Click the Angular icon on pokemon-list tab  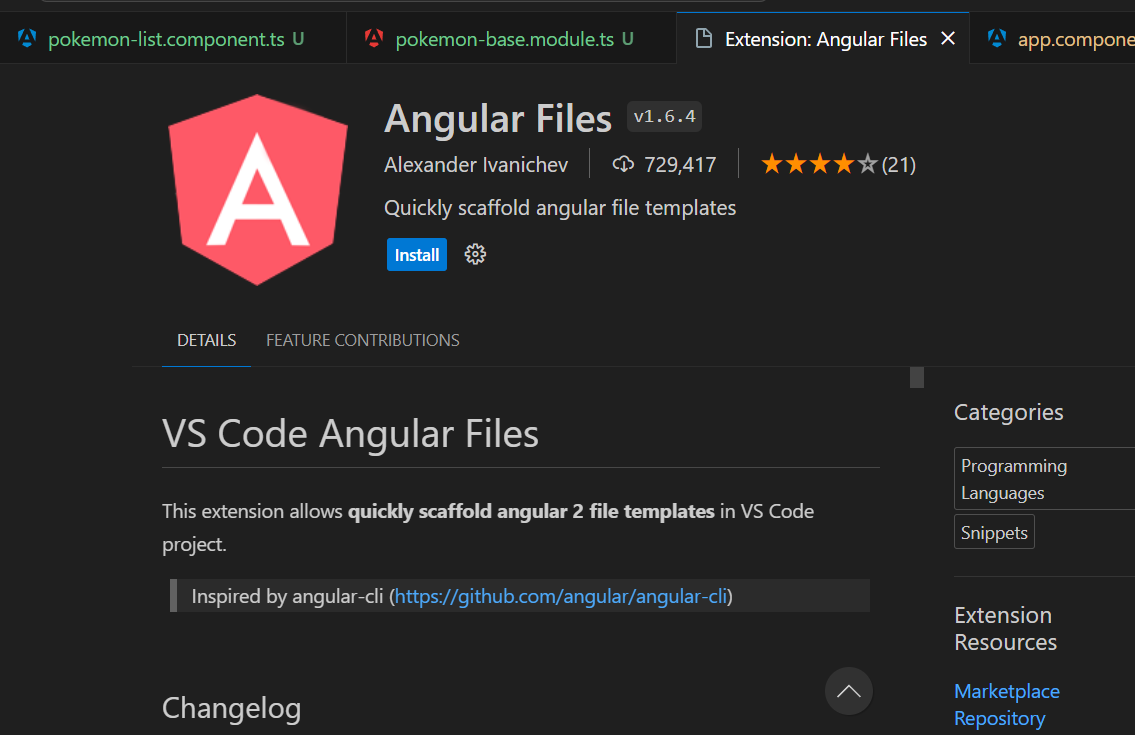(x=27, y=38)
